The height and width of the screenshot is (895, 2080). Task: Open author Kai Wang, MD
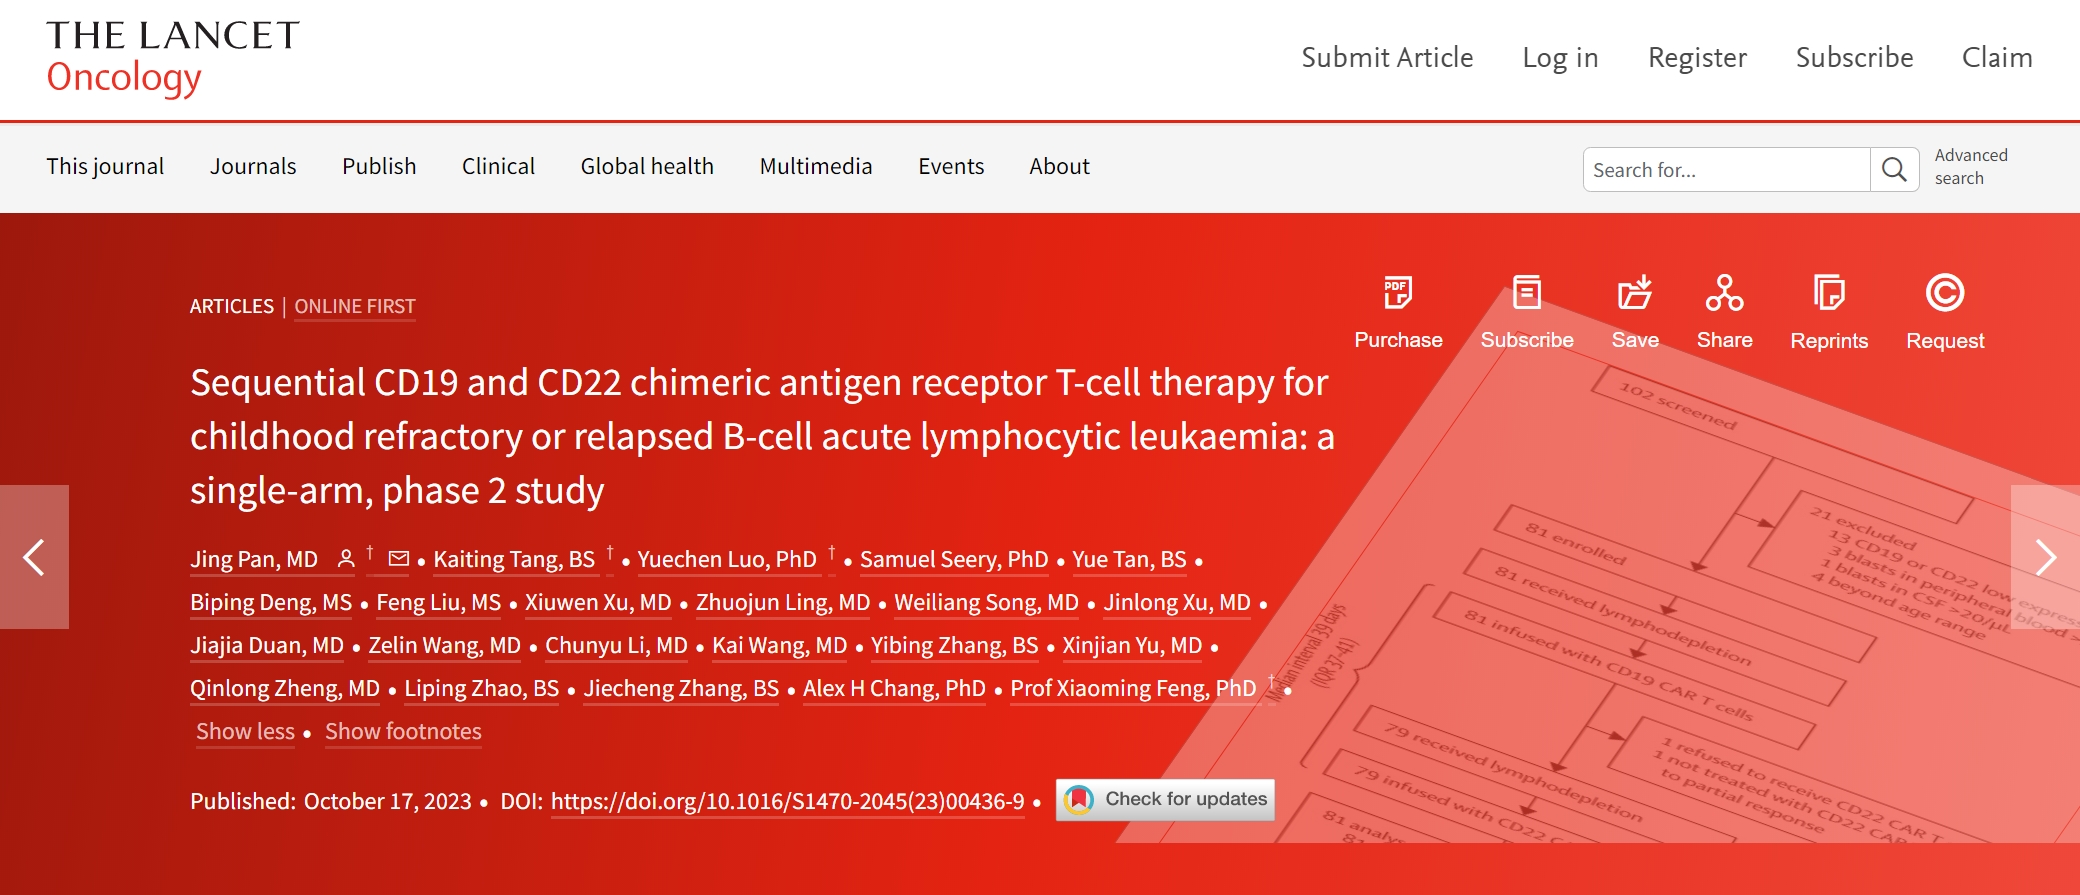779,646
